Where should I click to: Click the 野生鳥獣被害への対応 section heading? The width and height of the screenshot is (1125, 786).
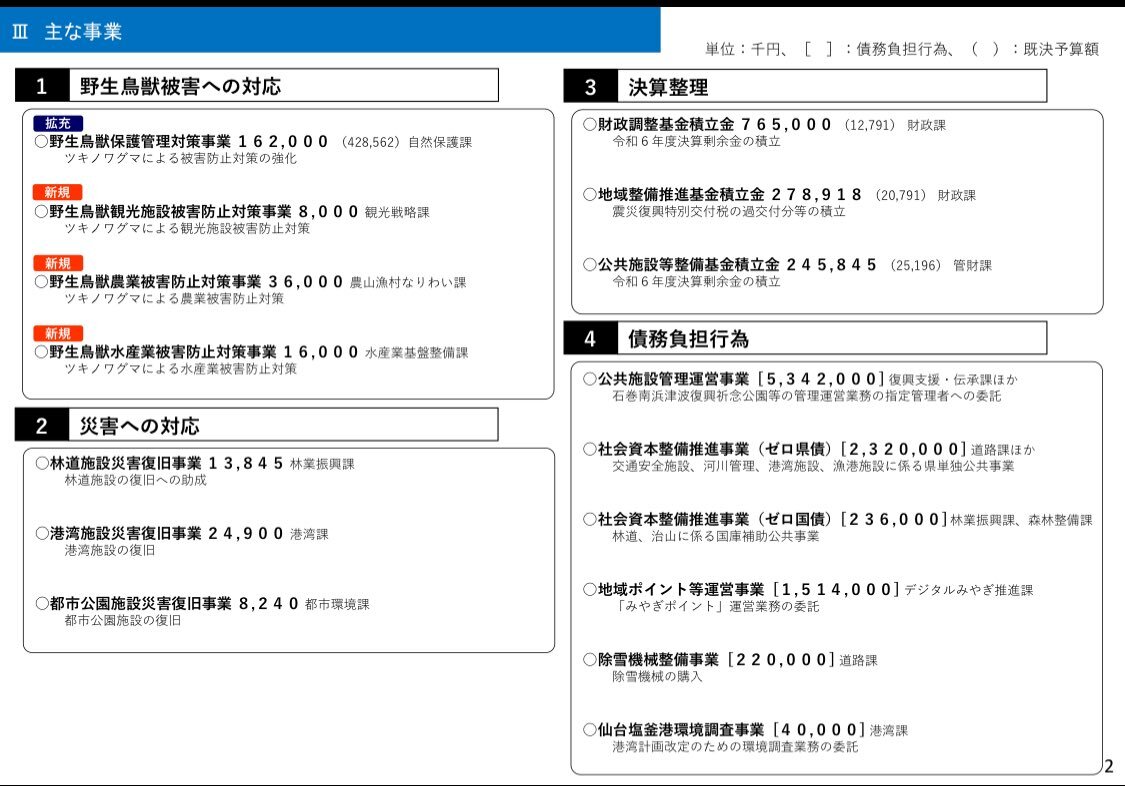[x=181, y=86]
